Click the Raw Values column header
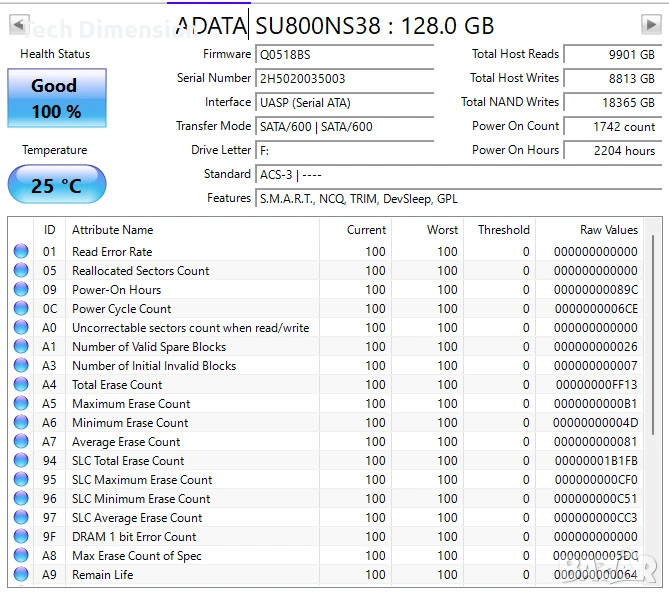Viewport: 669px width, 596px height. tap(608, 230)
